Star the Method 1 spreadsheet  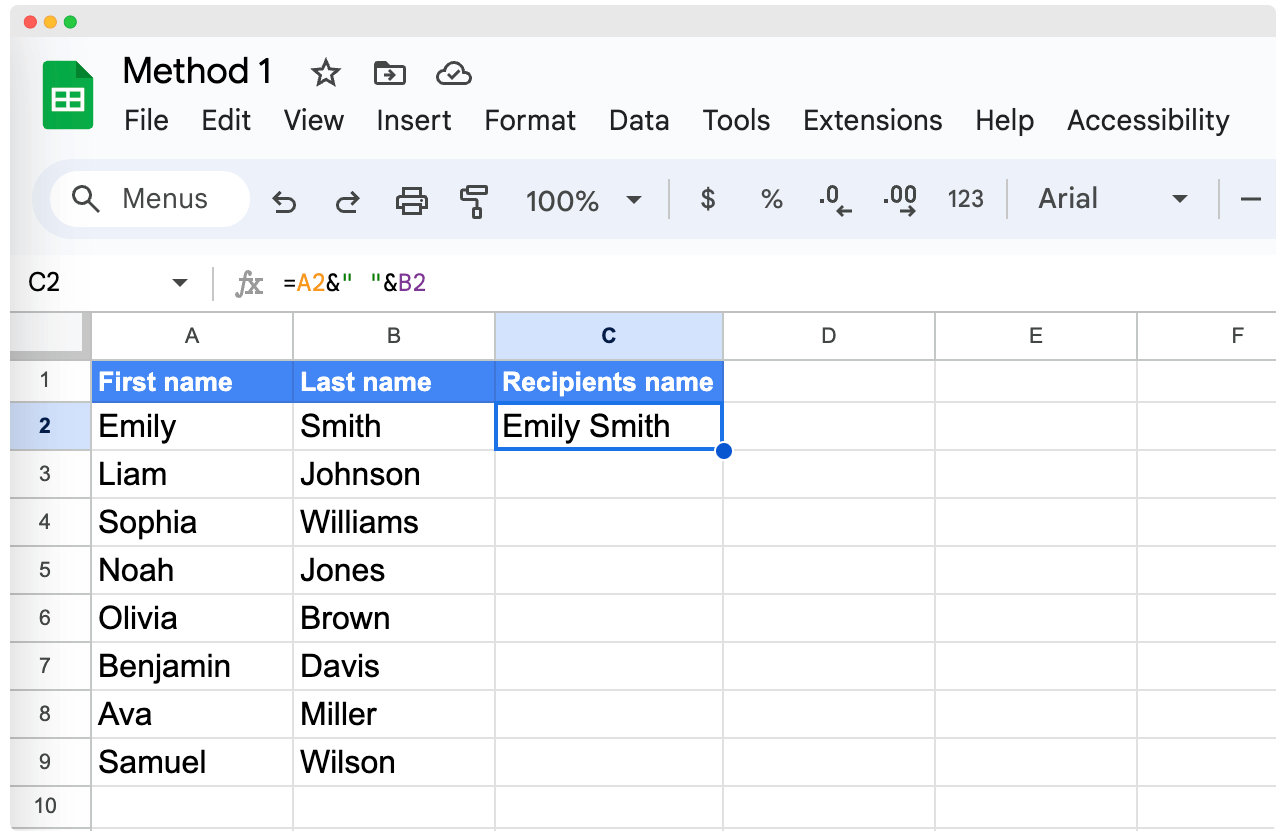pyautogui.click(x=325, y=73)
